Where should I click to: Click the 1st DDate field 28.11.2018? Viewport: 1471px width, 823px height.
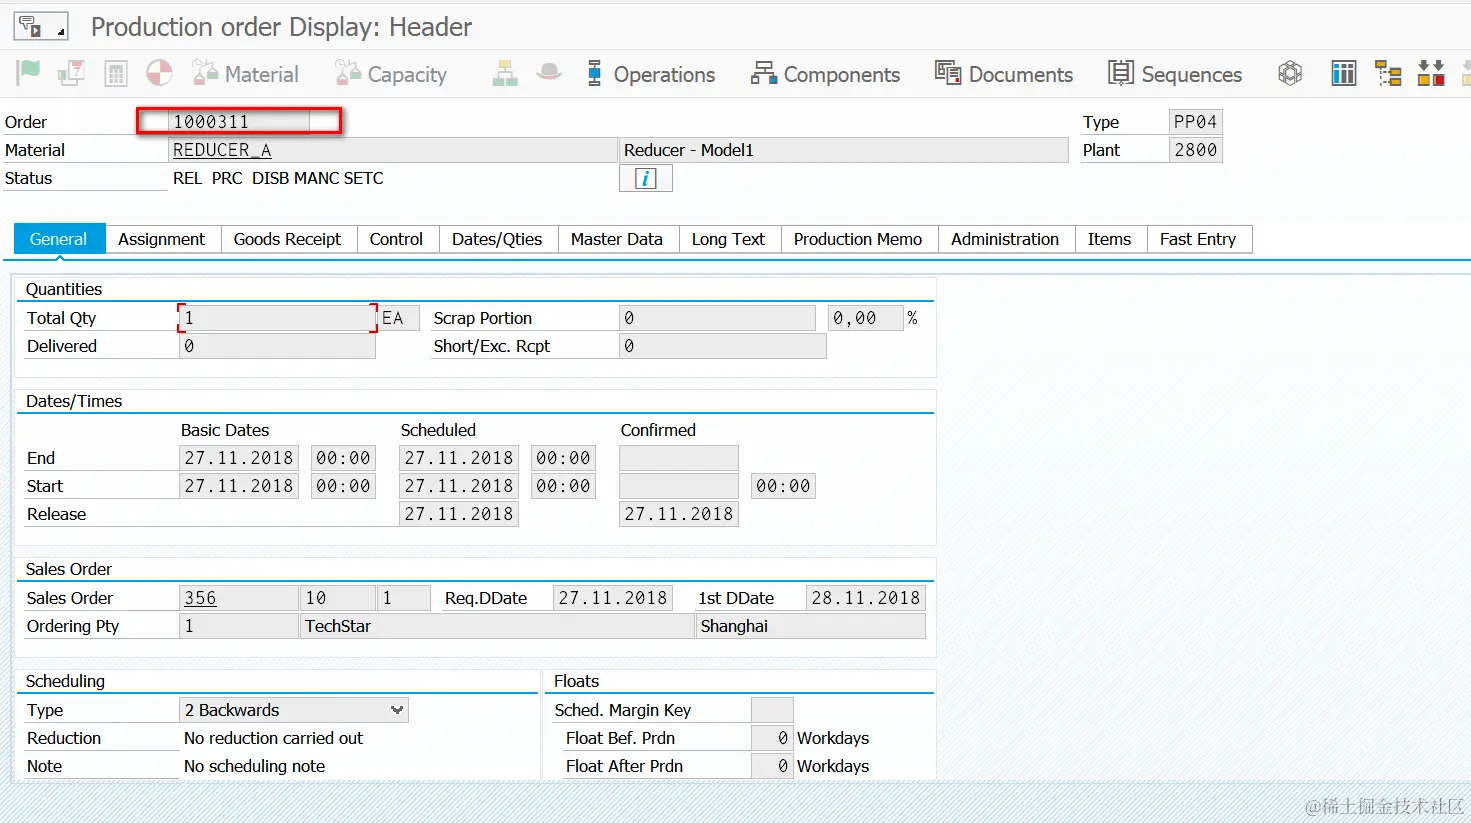point(866,598)
